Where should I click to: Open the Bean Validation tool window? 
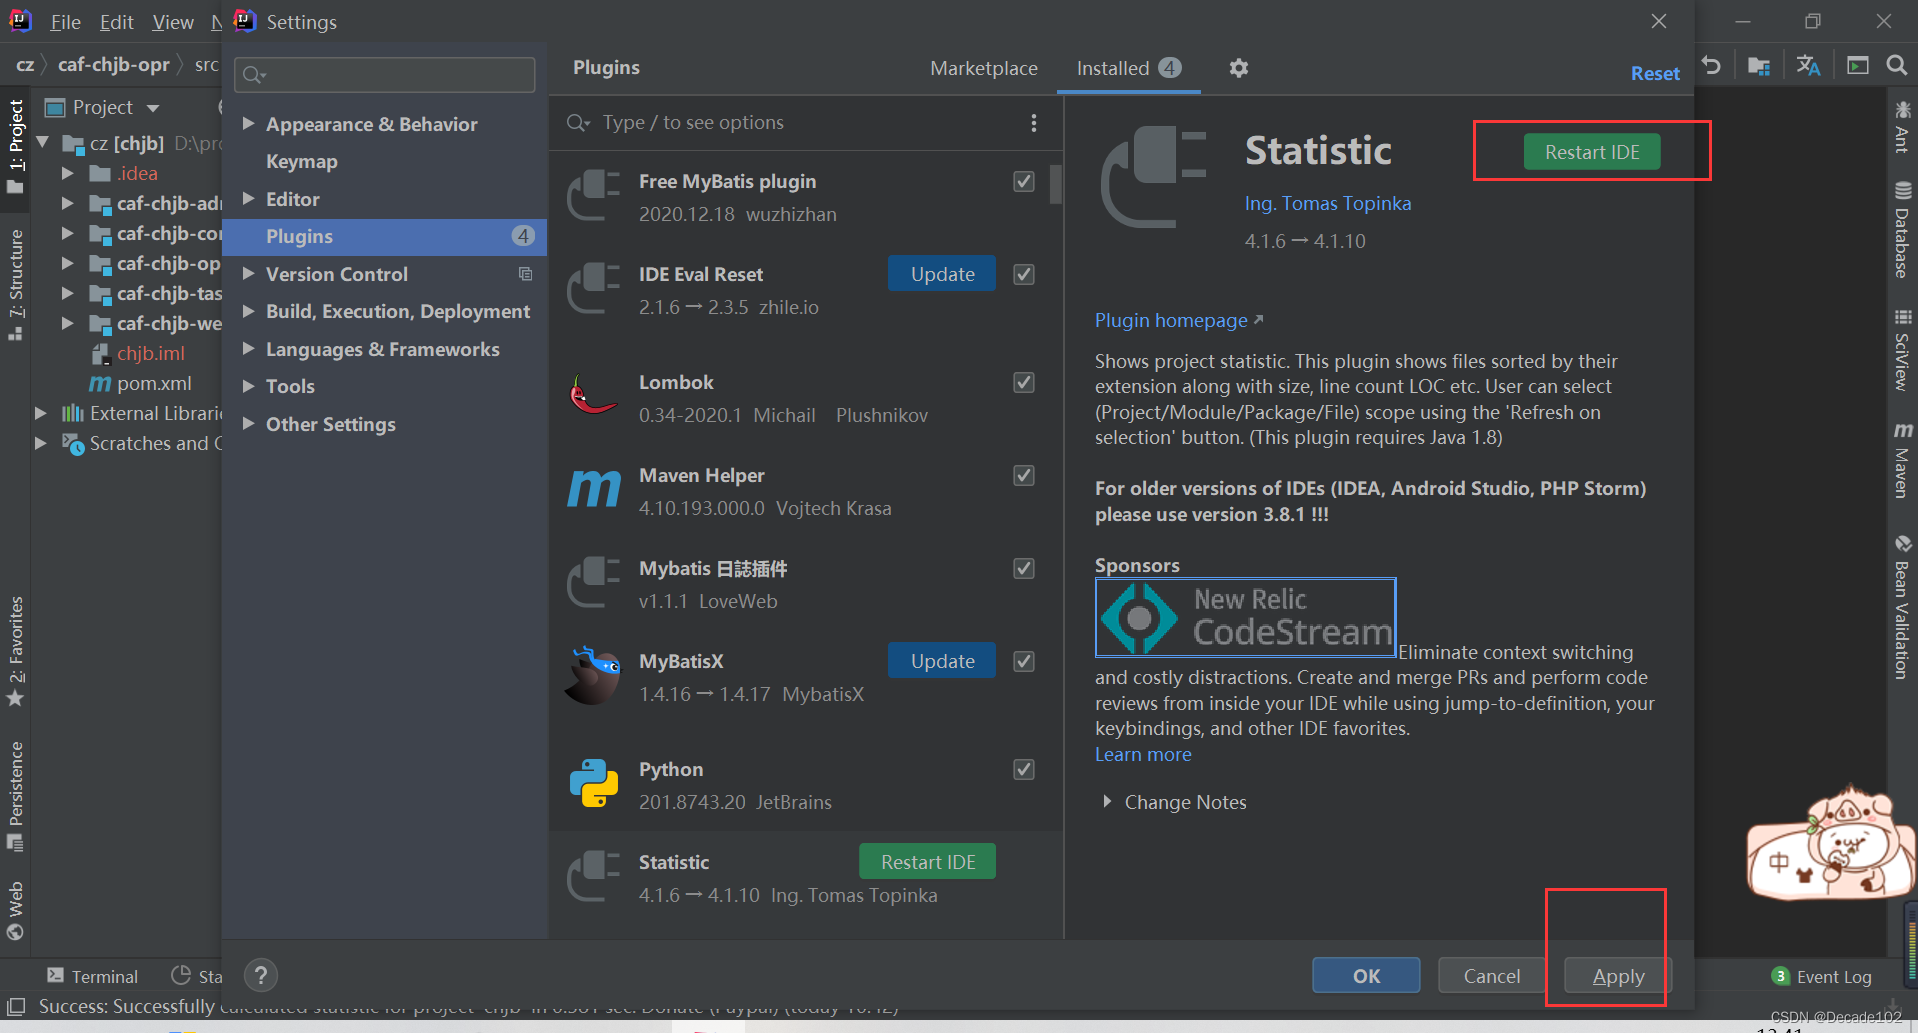(1902, 608)
